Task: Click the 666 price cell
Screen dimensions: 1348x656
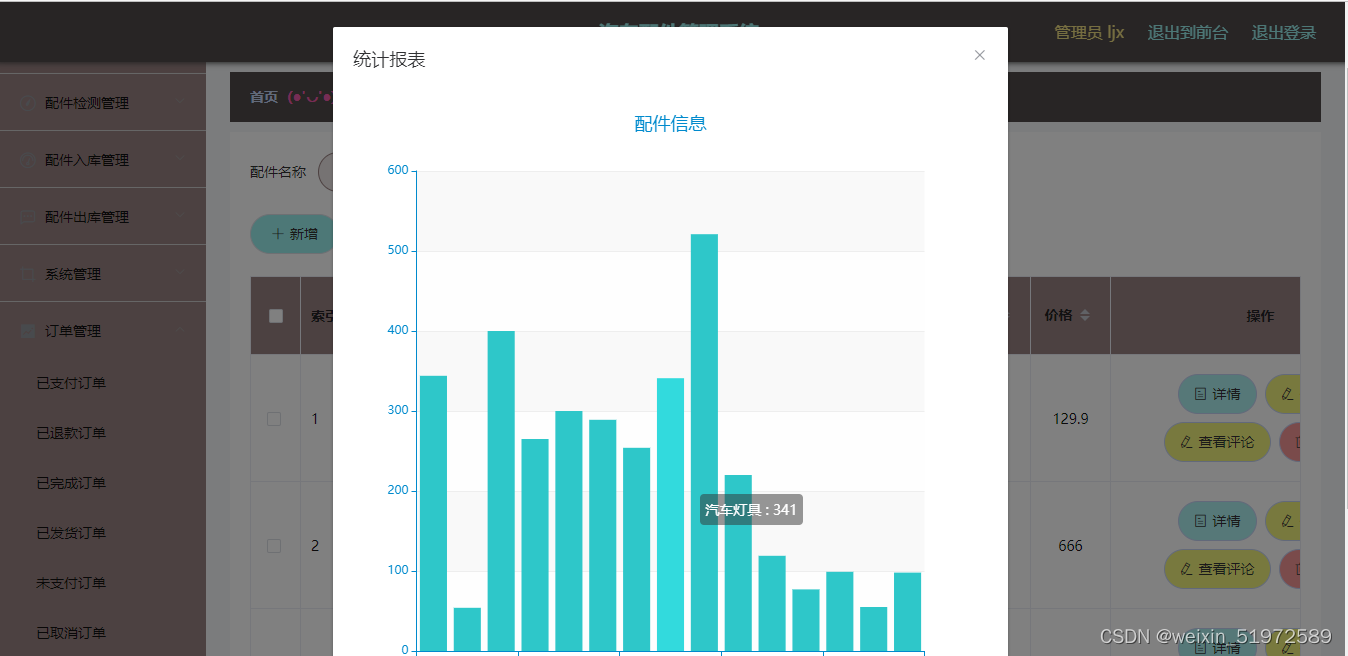Action: point(1070,546)
